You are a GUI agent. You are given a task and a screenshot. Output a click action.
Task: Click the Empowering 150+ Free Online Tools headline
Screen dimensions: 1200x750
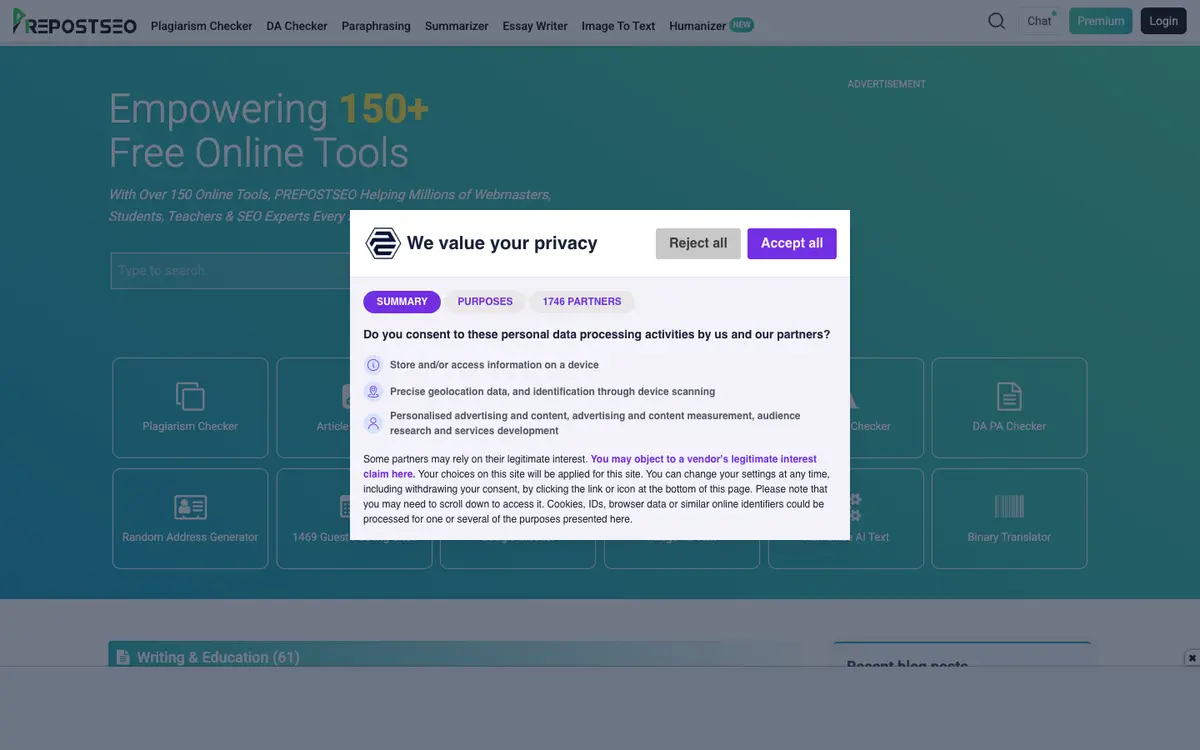(269, 131)
